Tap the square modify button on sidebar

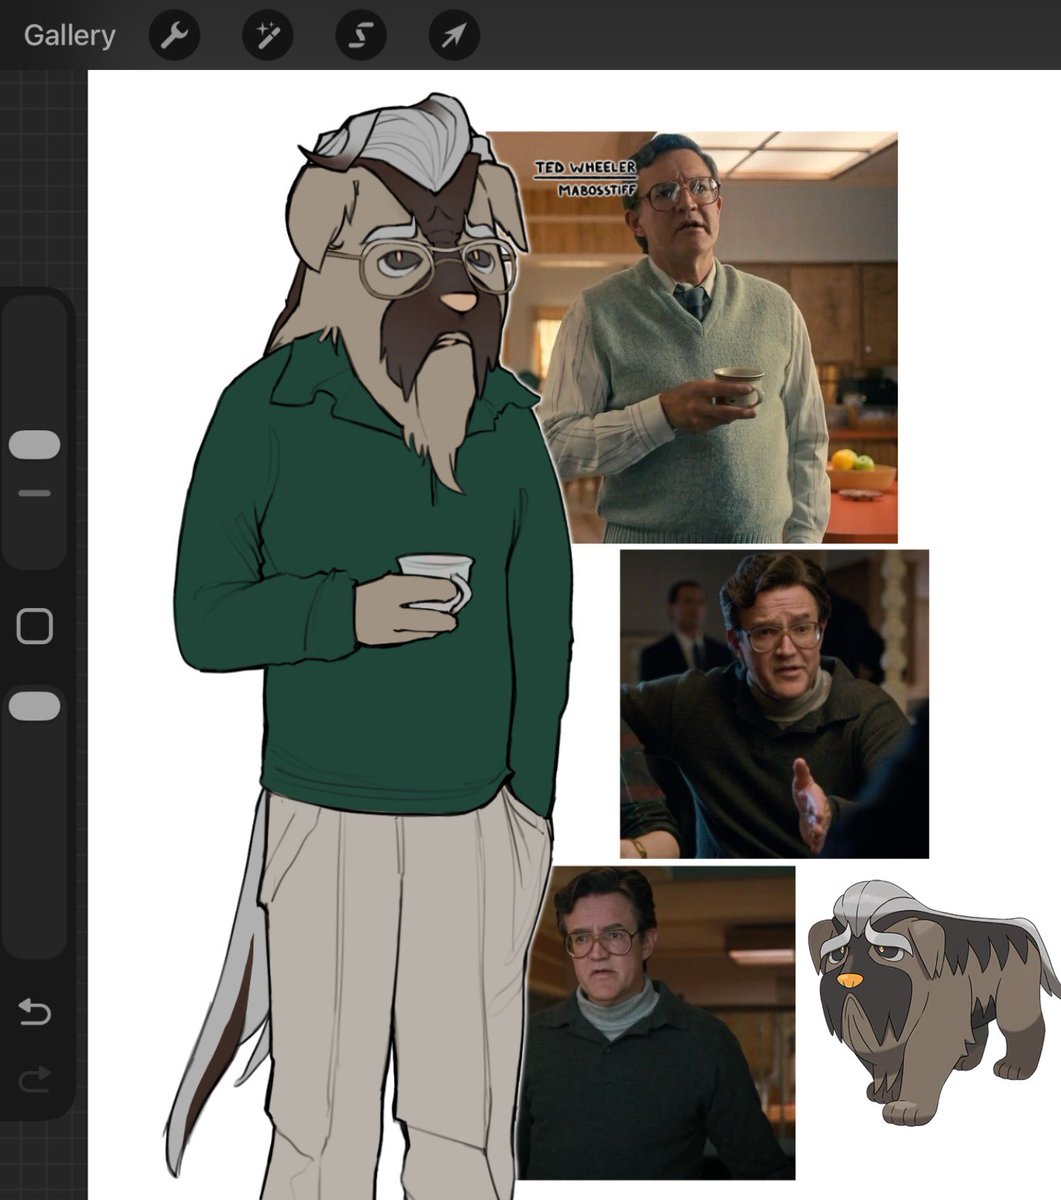click(35, 626)
